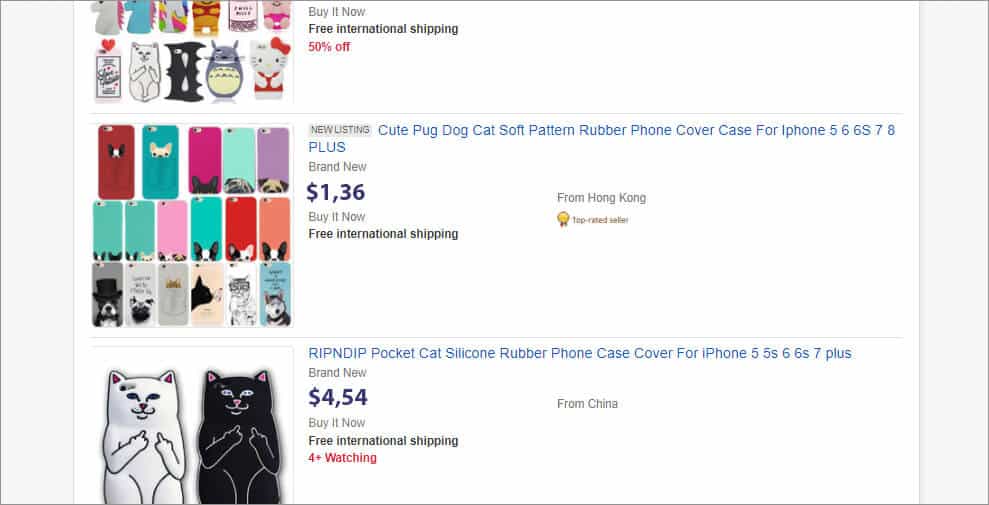Screen dimensions: 989x505
Task: Pick the black Batman-shaped case in top image
Action: 183,73
